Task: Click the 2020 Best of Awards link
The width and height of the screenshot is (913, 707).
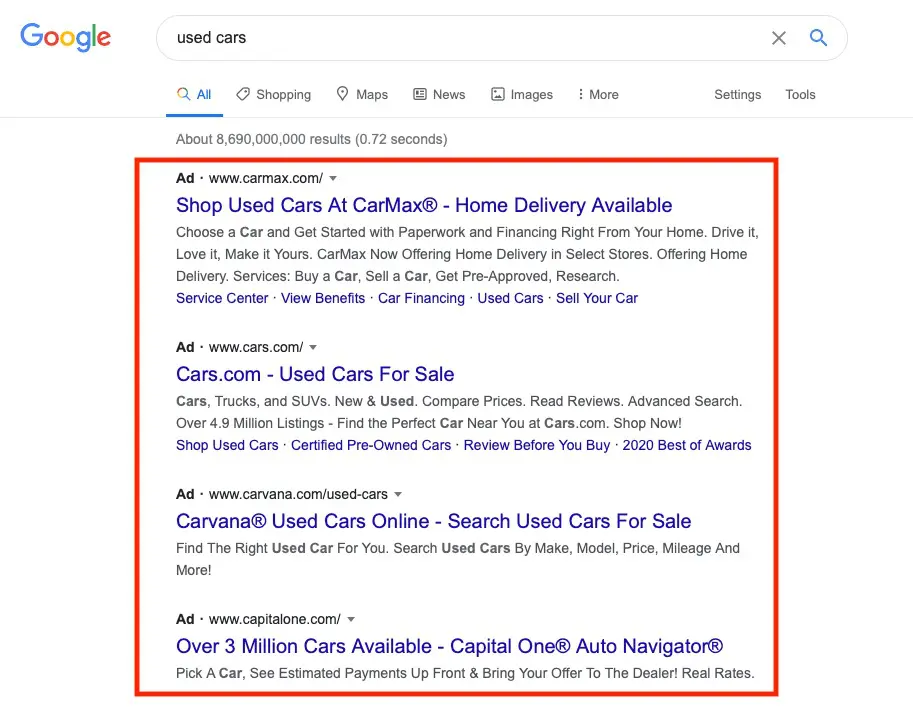Action: (x=687, y=446)
